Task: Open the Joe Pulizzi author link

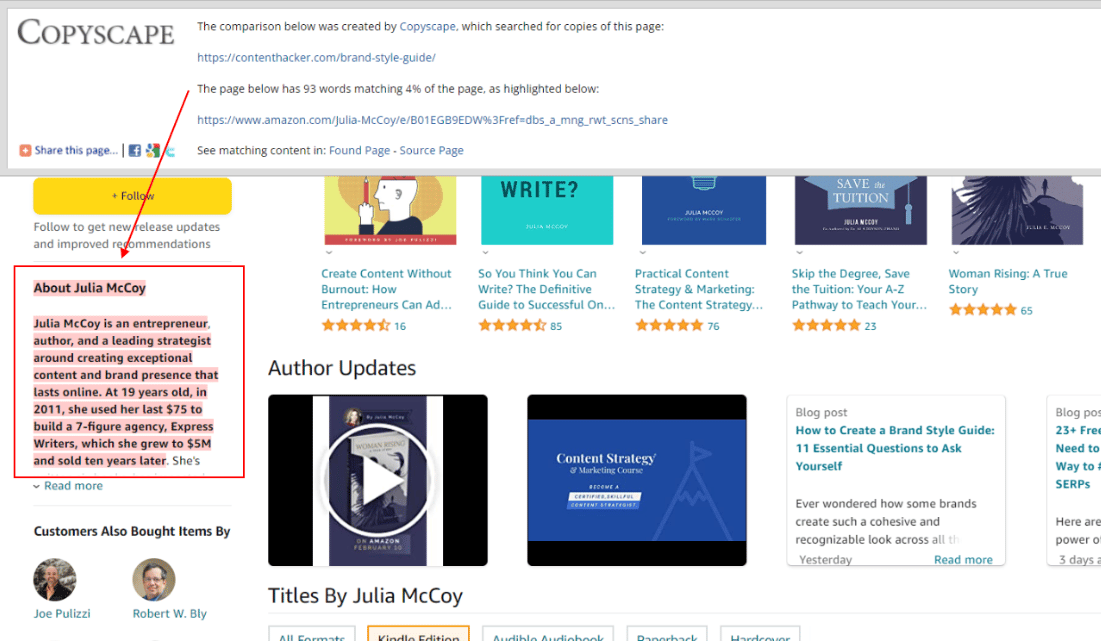Action: pyautogui.click(x=62, y=614)
